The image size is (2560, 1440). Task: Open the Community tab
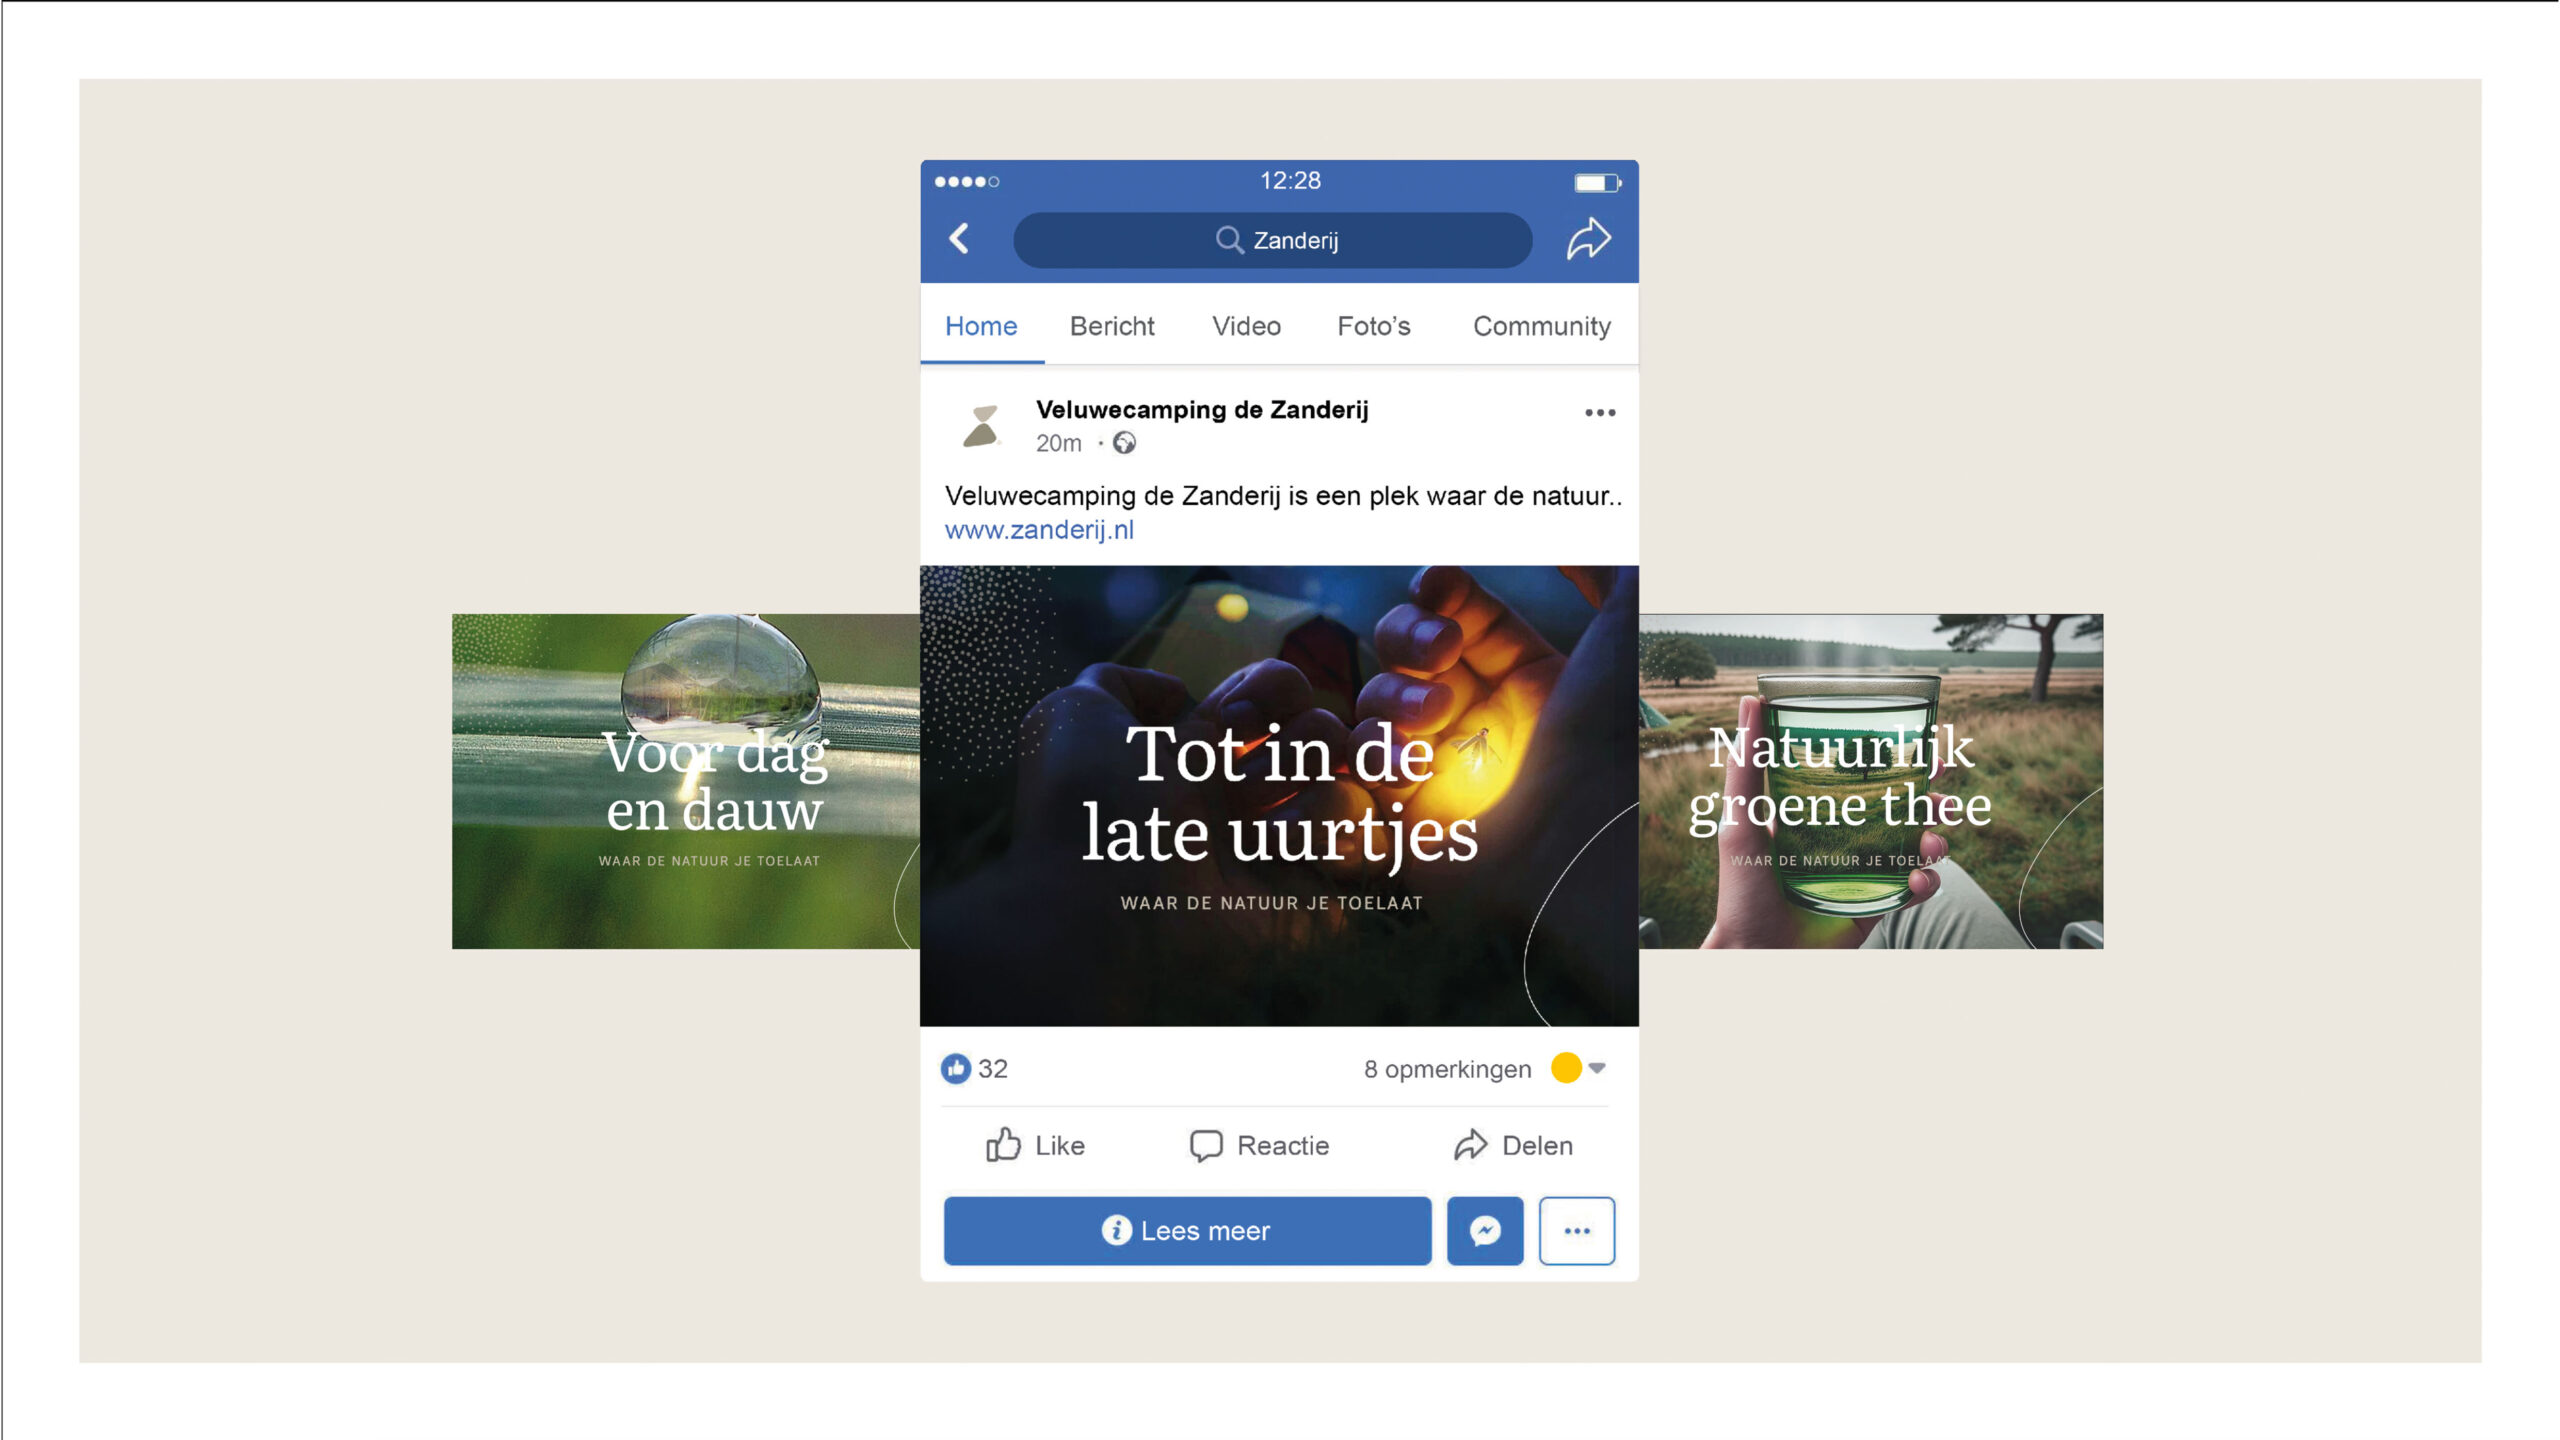click(x=1542, y=326)
